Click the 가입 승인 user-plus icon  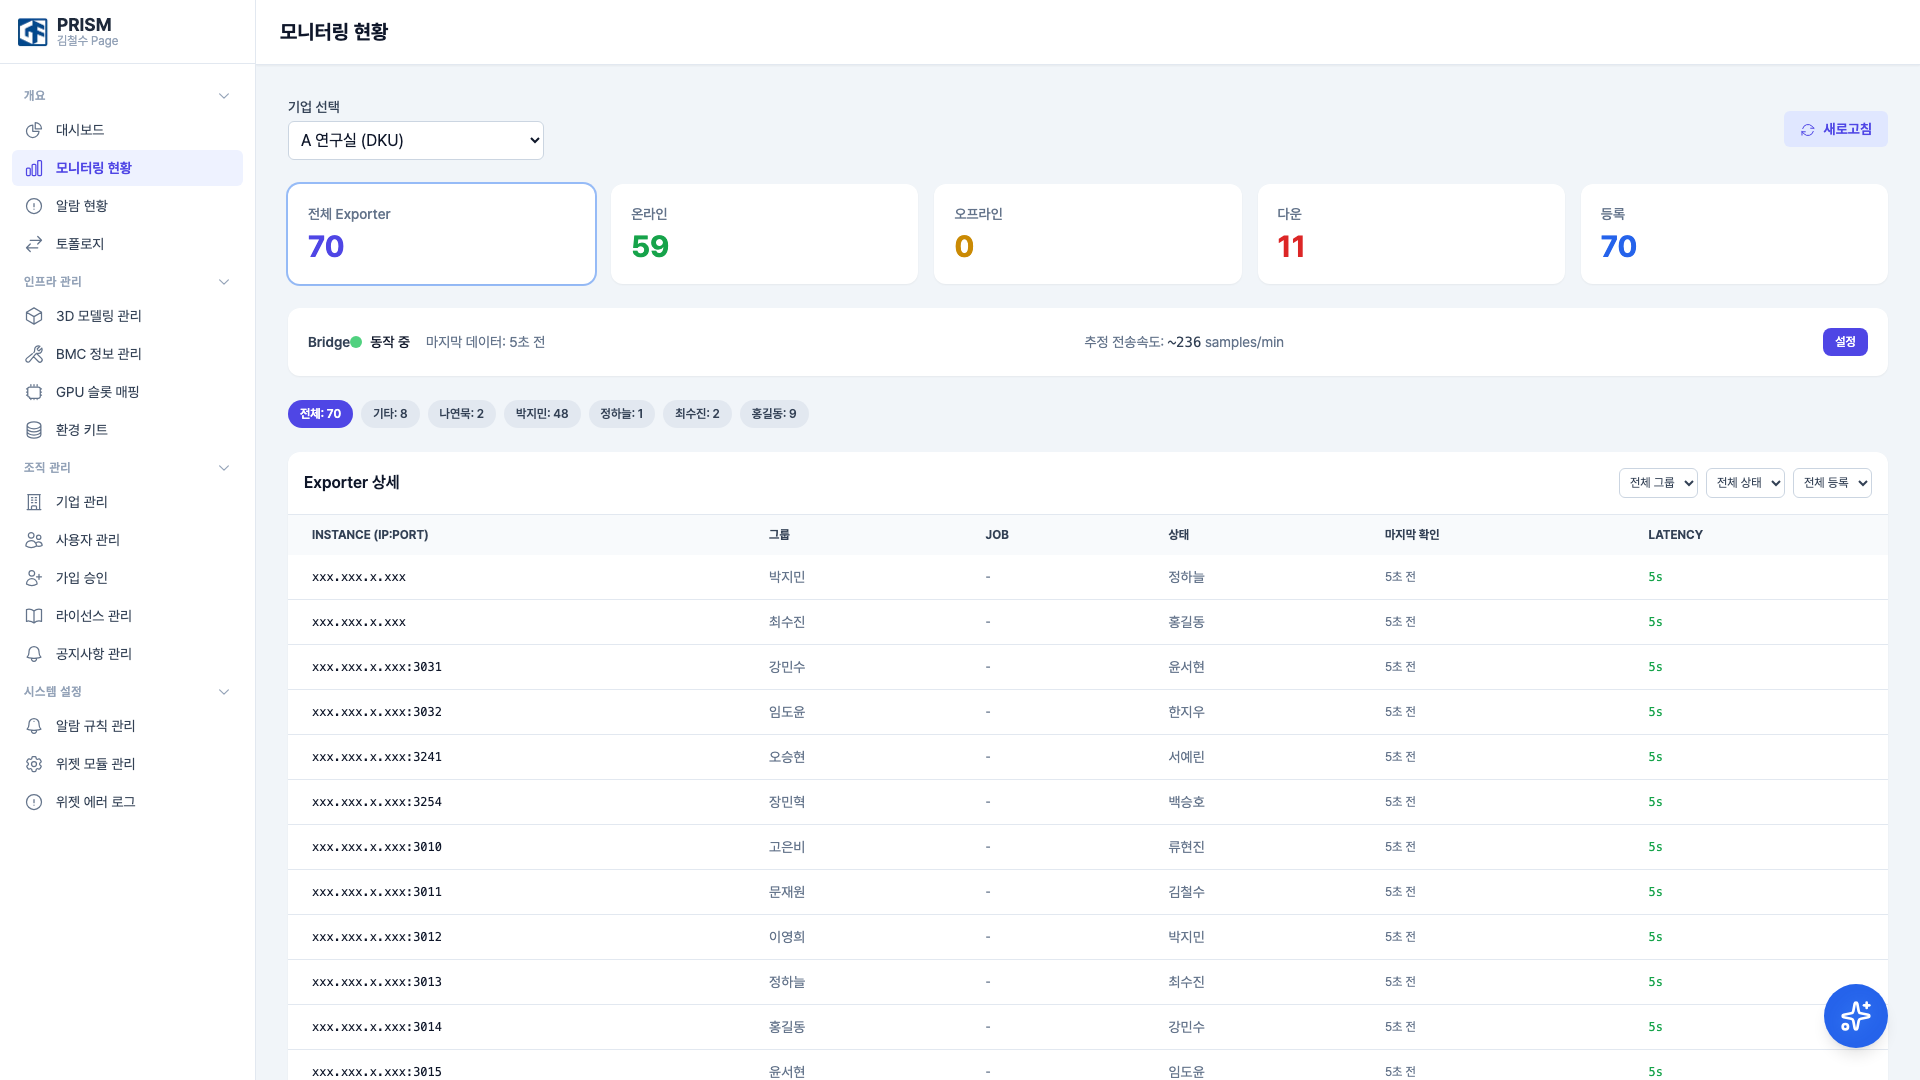tap(34, 578)
